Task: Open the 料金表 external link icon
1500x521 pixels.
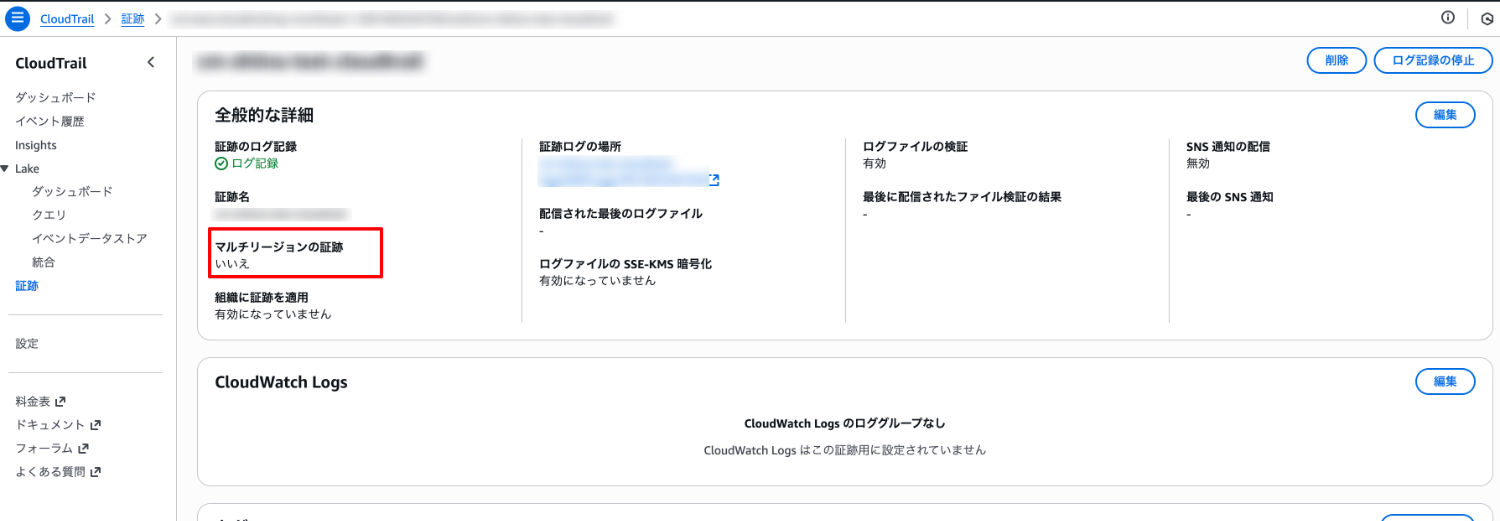Action: point(61,401)
